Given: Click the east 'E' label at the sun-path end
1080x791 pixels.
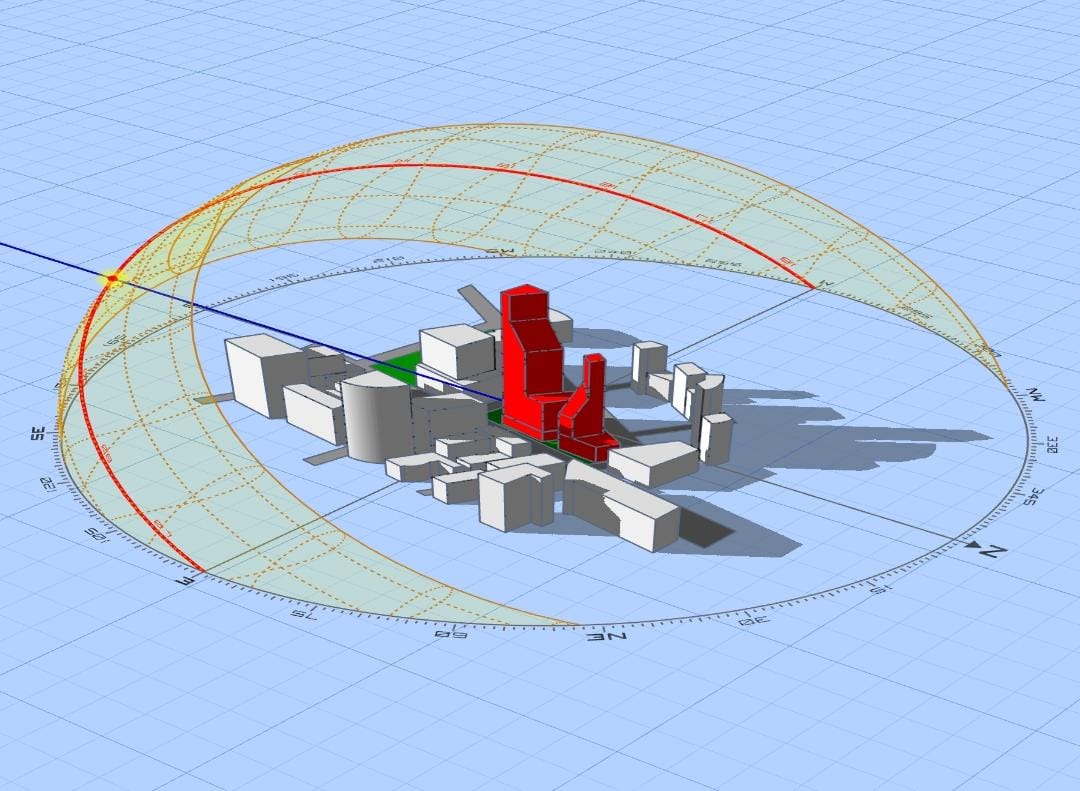Looking at the screenshot, I should point(185,581).
